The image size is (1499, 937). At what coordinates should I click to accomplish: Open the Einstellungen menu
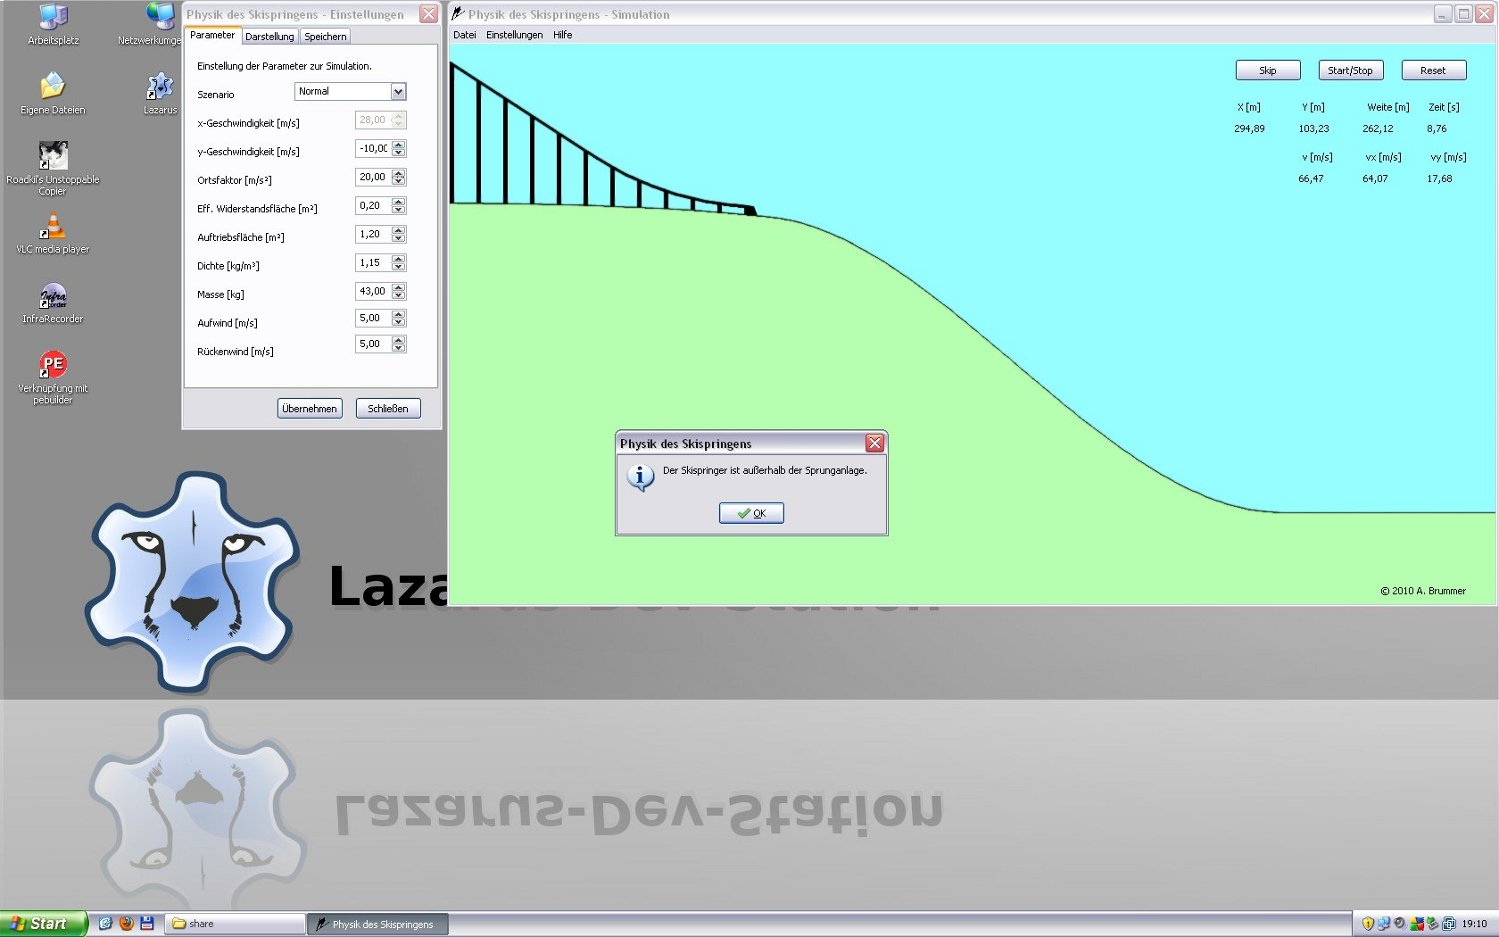pos(514,35)
